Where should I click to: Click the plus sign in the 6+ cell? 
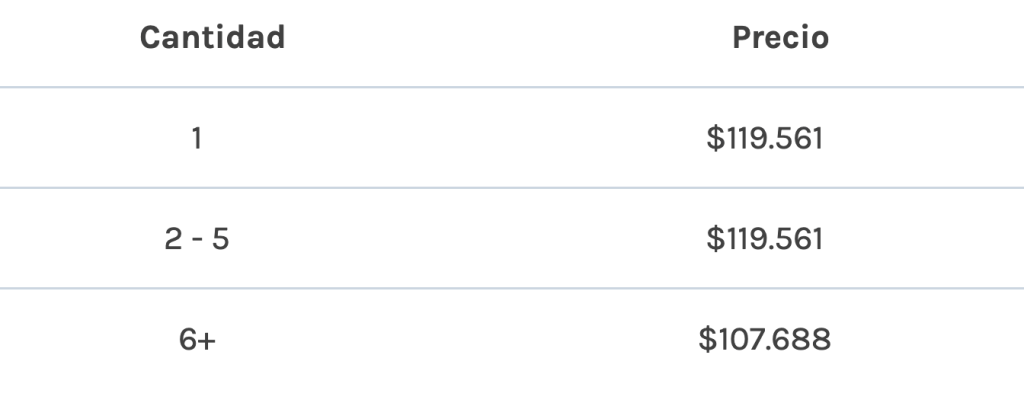[x=207, y=341]
